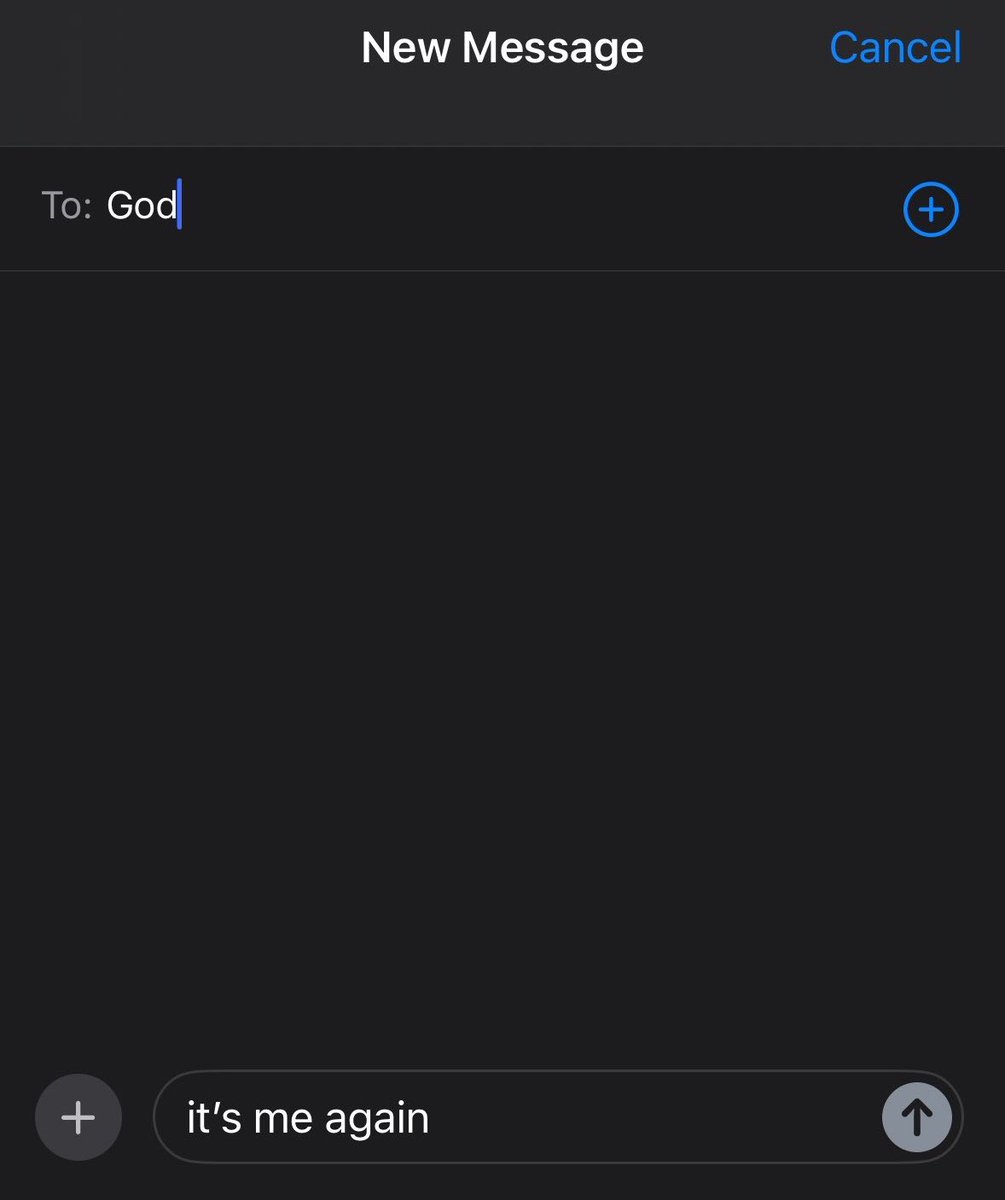Tap empty space inside the message bubble field
This screenshot has width=1005, height=1200.
650,1117
